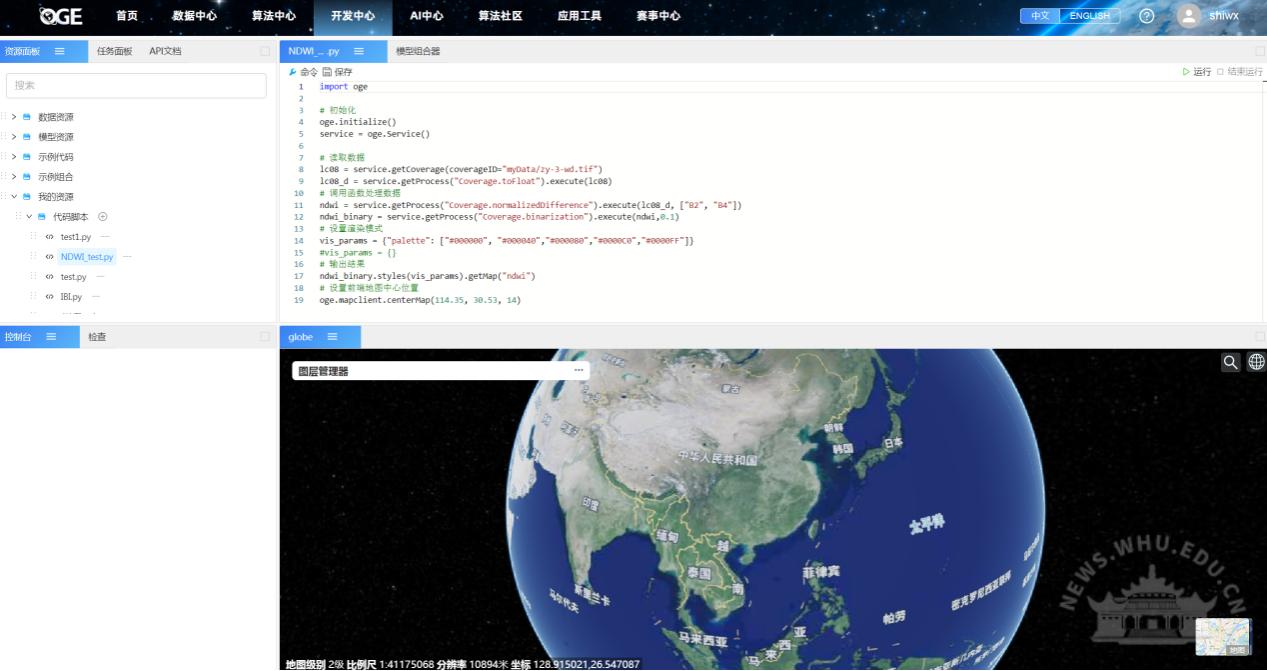Image resolution: width=1267 pixels, height=671 pixels.
Task: Click the code icon of test1.py
Action: [49, 237]
